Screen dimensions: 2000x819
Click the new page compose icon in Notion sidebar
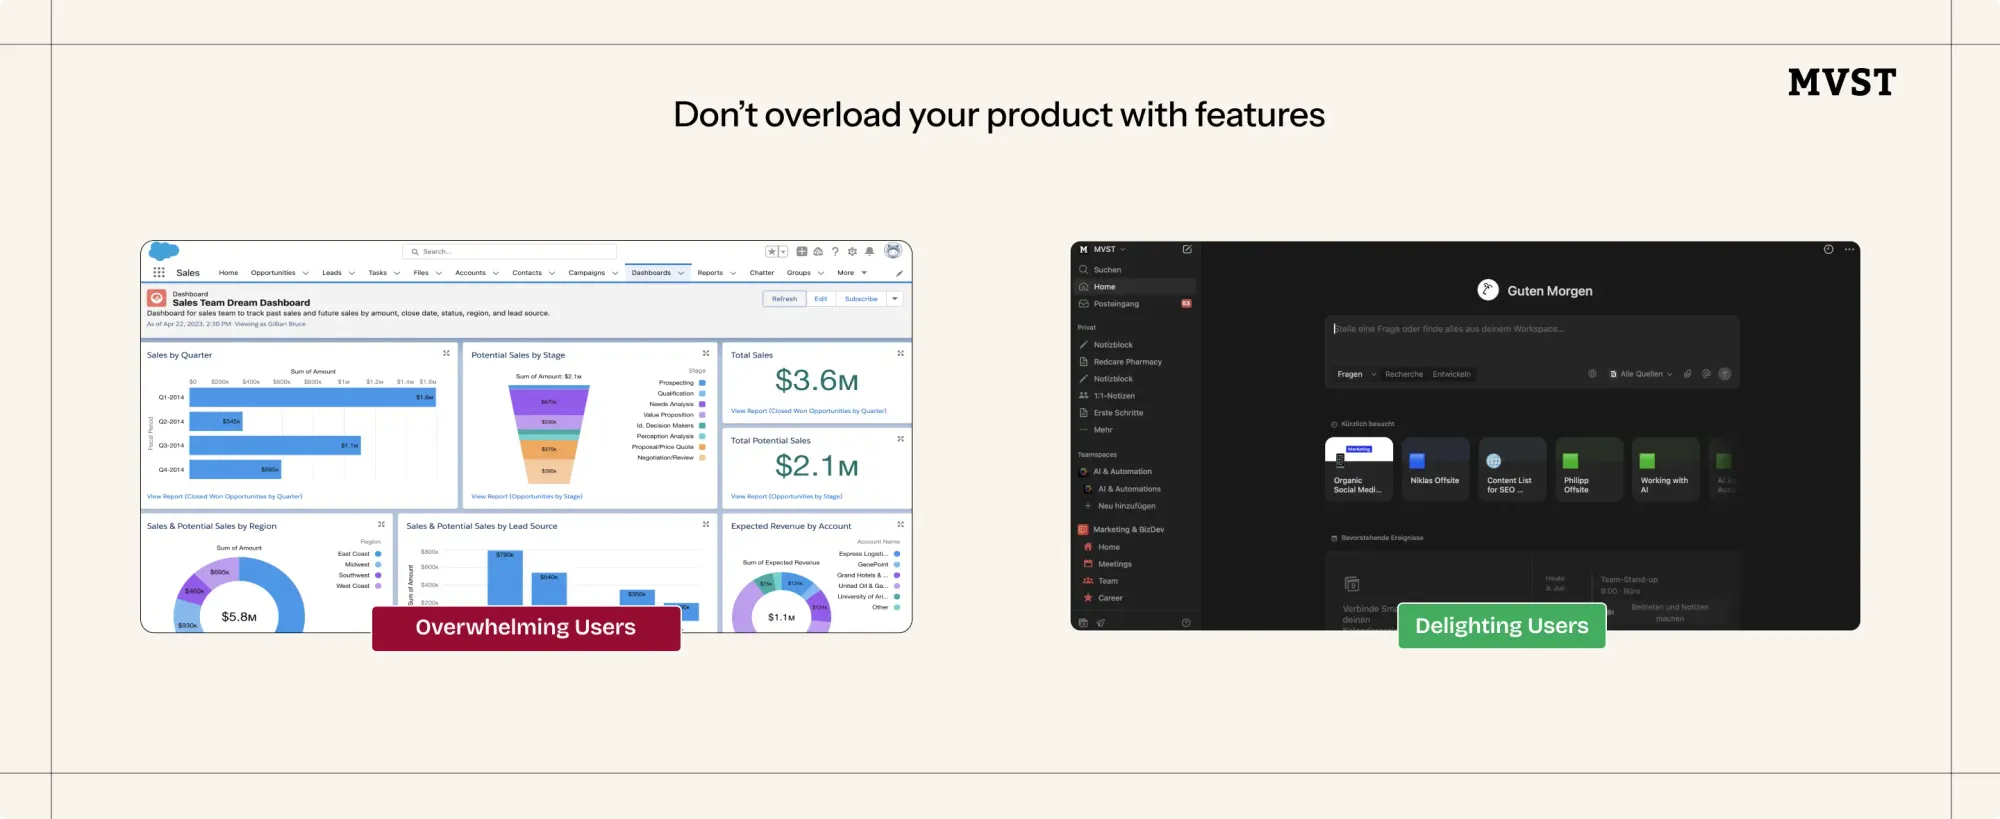1187,249
